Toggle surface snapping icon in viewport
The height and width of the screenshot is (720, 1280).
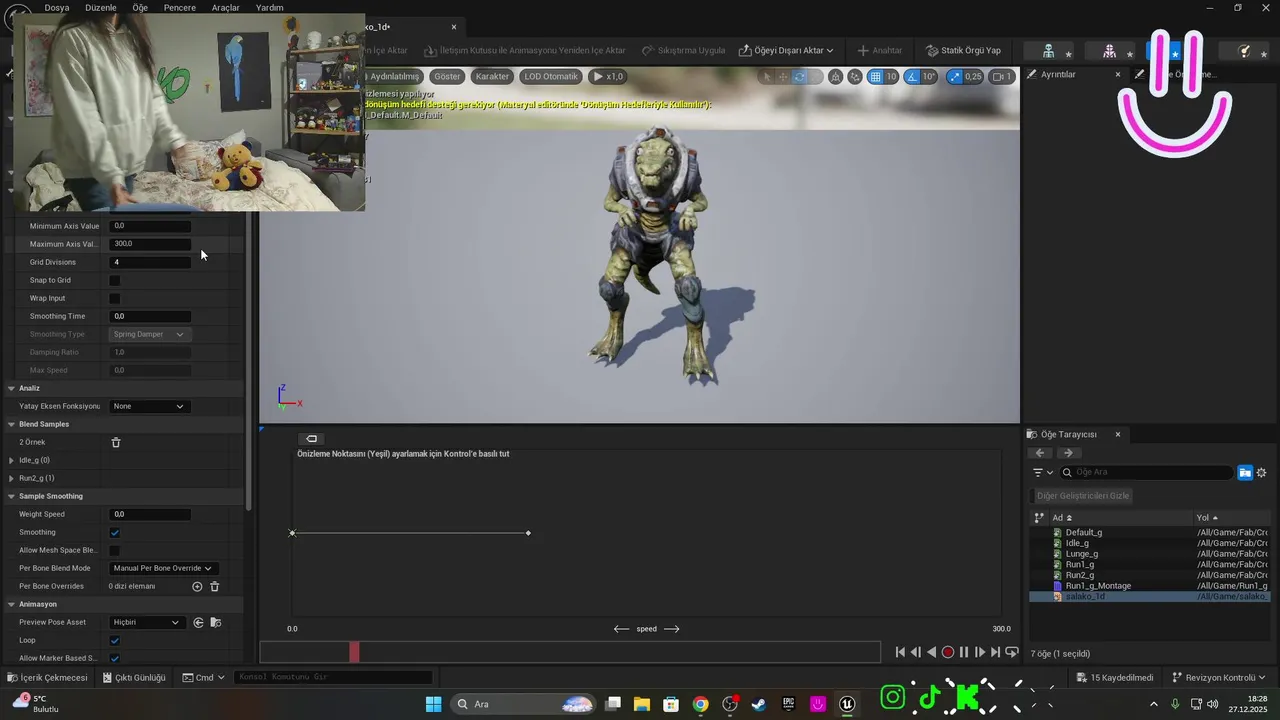855,76
